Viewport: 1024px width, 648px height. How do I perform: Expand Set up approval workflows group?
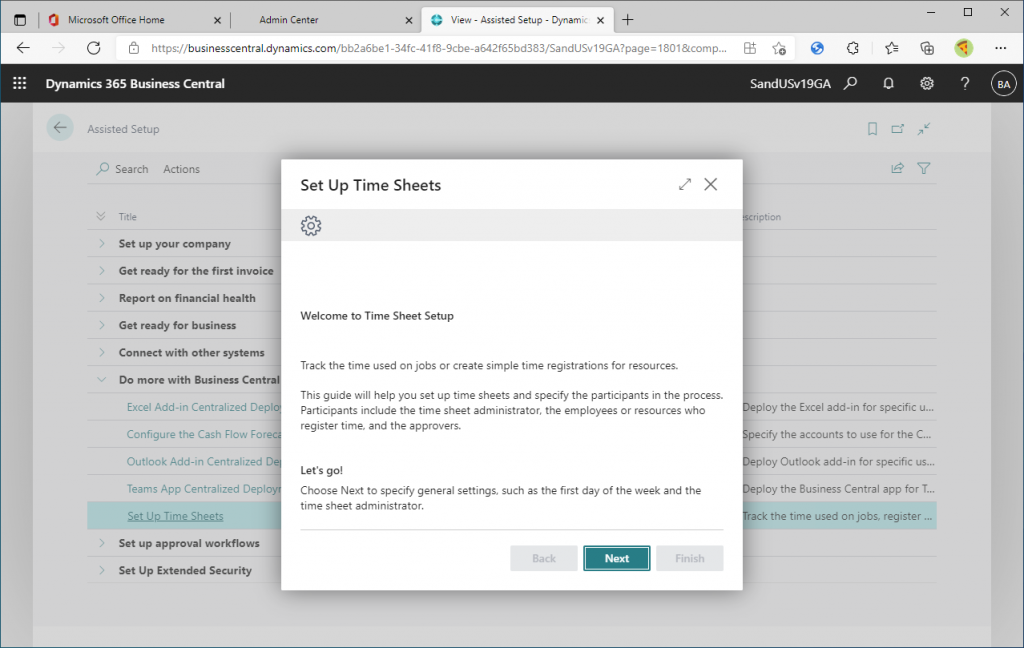102,543
